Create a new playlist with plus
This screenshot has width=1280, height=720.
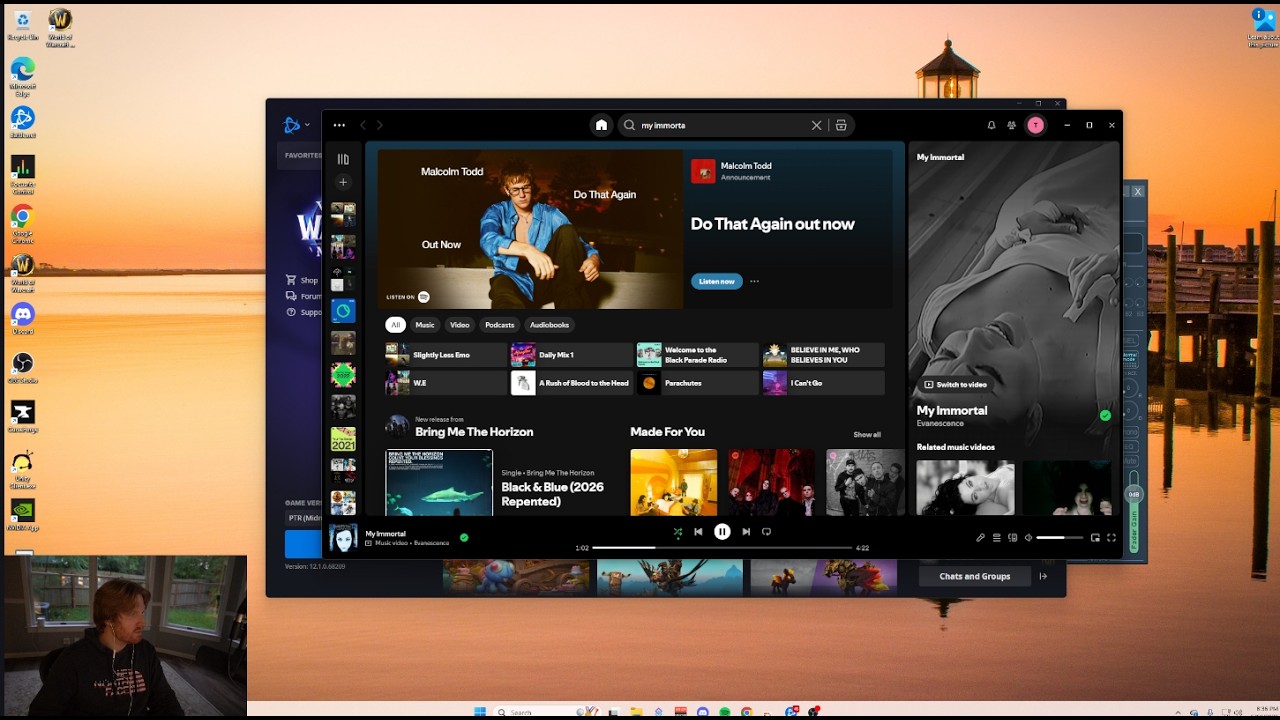coord(343,182)
